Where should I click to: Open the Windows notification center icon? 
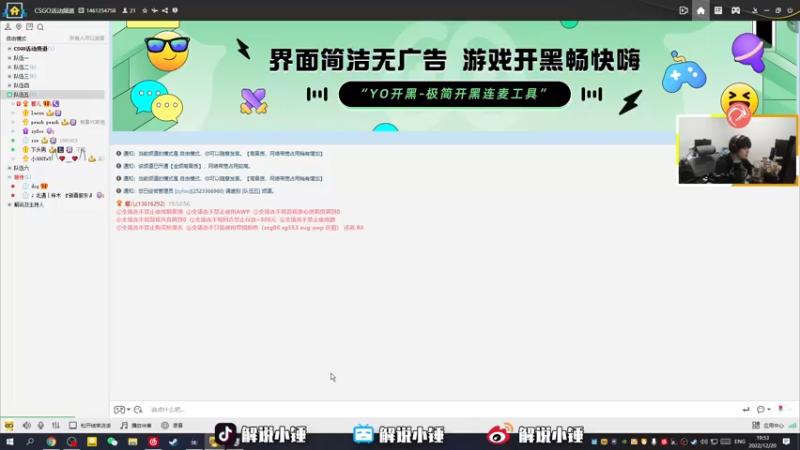coord(786,442)
